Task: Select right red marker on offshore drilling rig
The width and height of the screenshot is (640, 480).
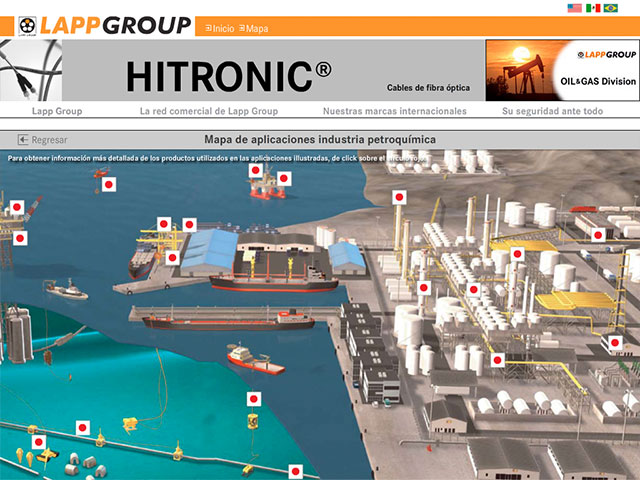Action: 284,178
